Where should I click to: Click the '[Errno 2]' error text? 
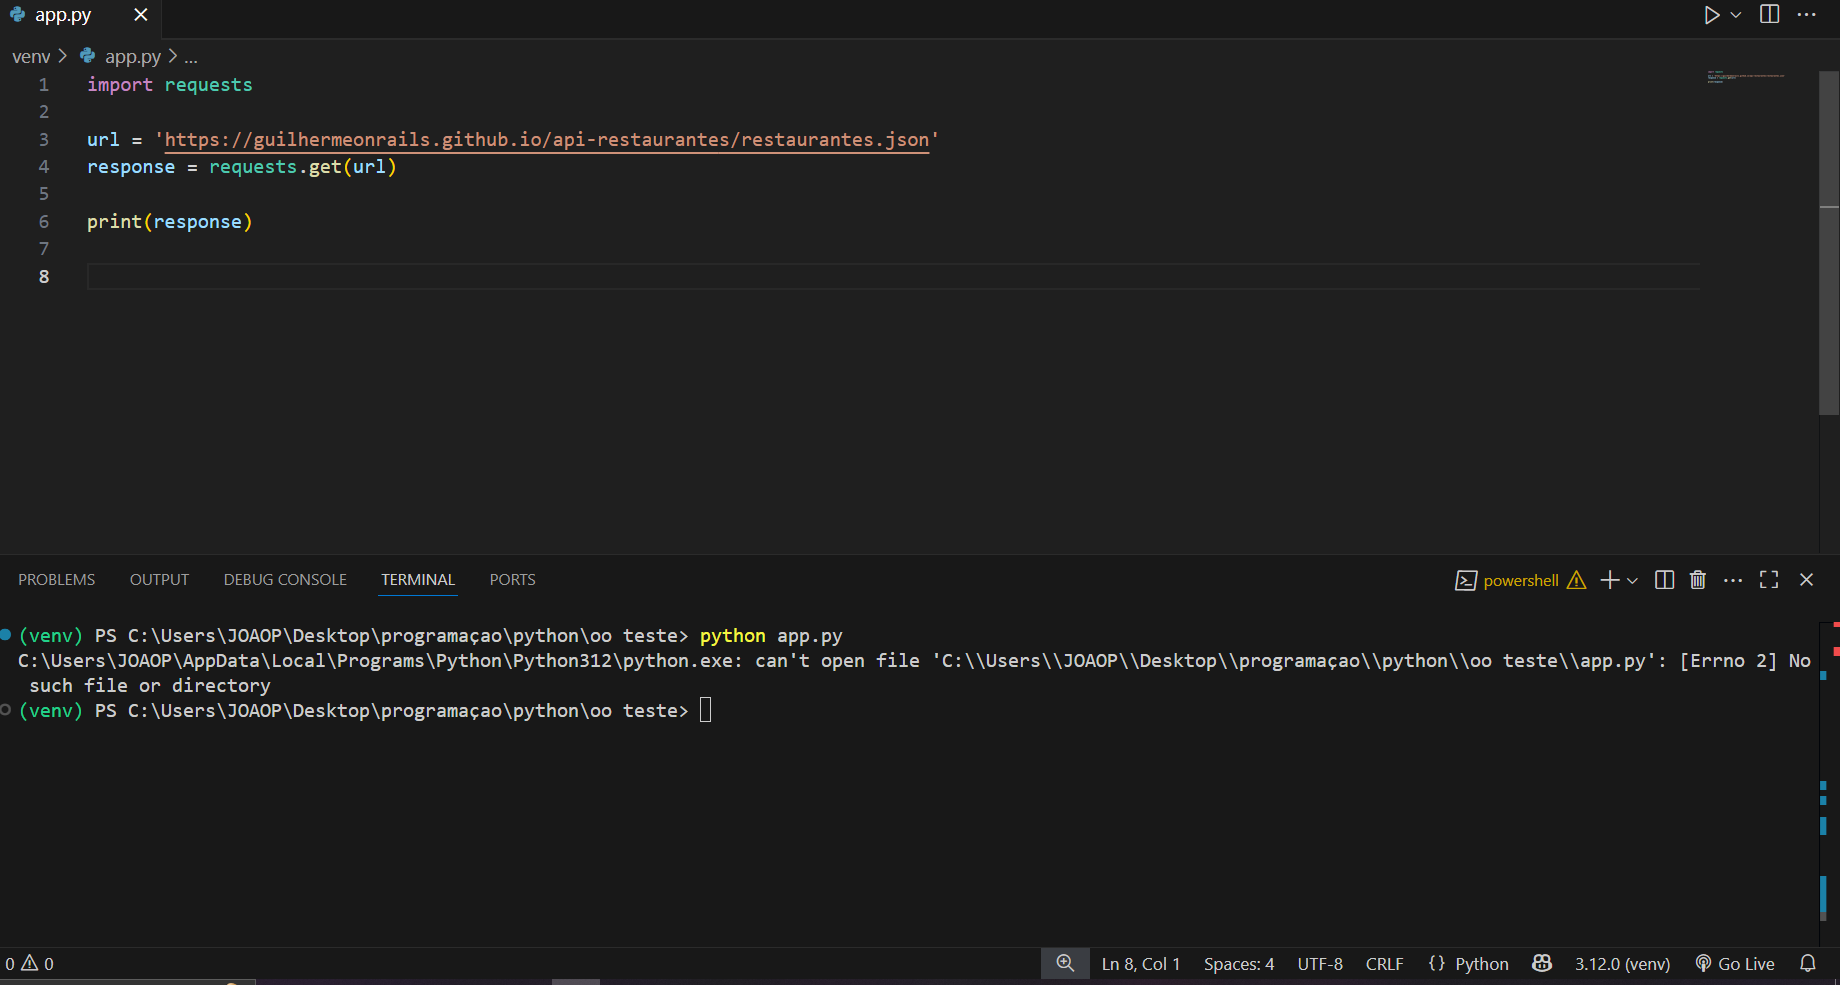pyautogui.click(x=1728, y=661)
